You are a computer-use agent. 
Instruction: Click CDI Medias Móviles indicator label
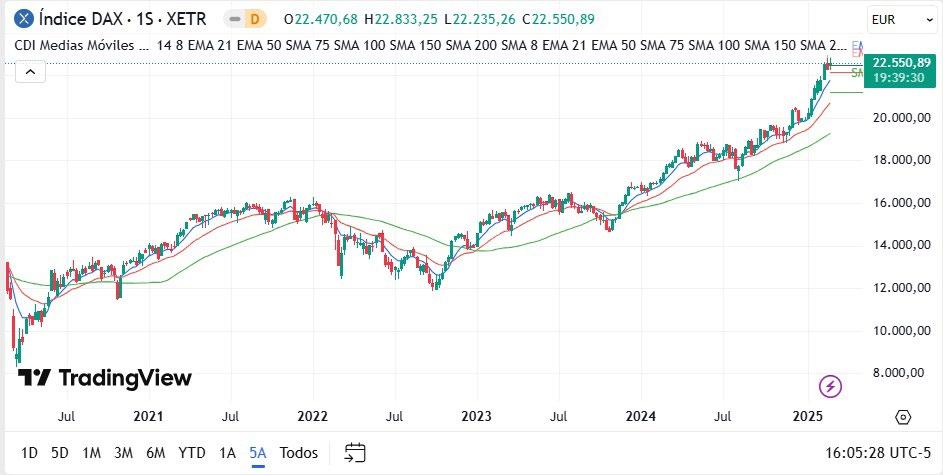(82, 45)
